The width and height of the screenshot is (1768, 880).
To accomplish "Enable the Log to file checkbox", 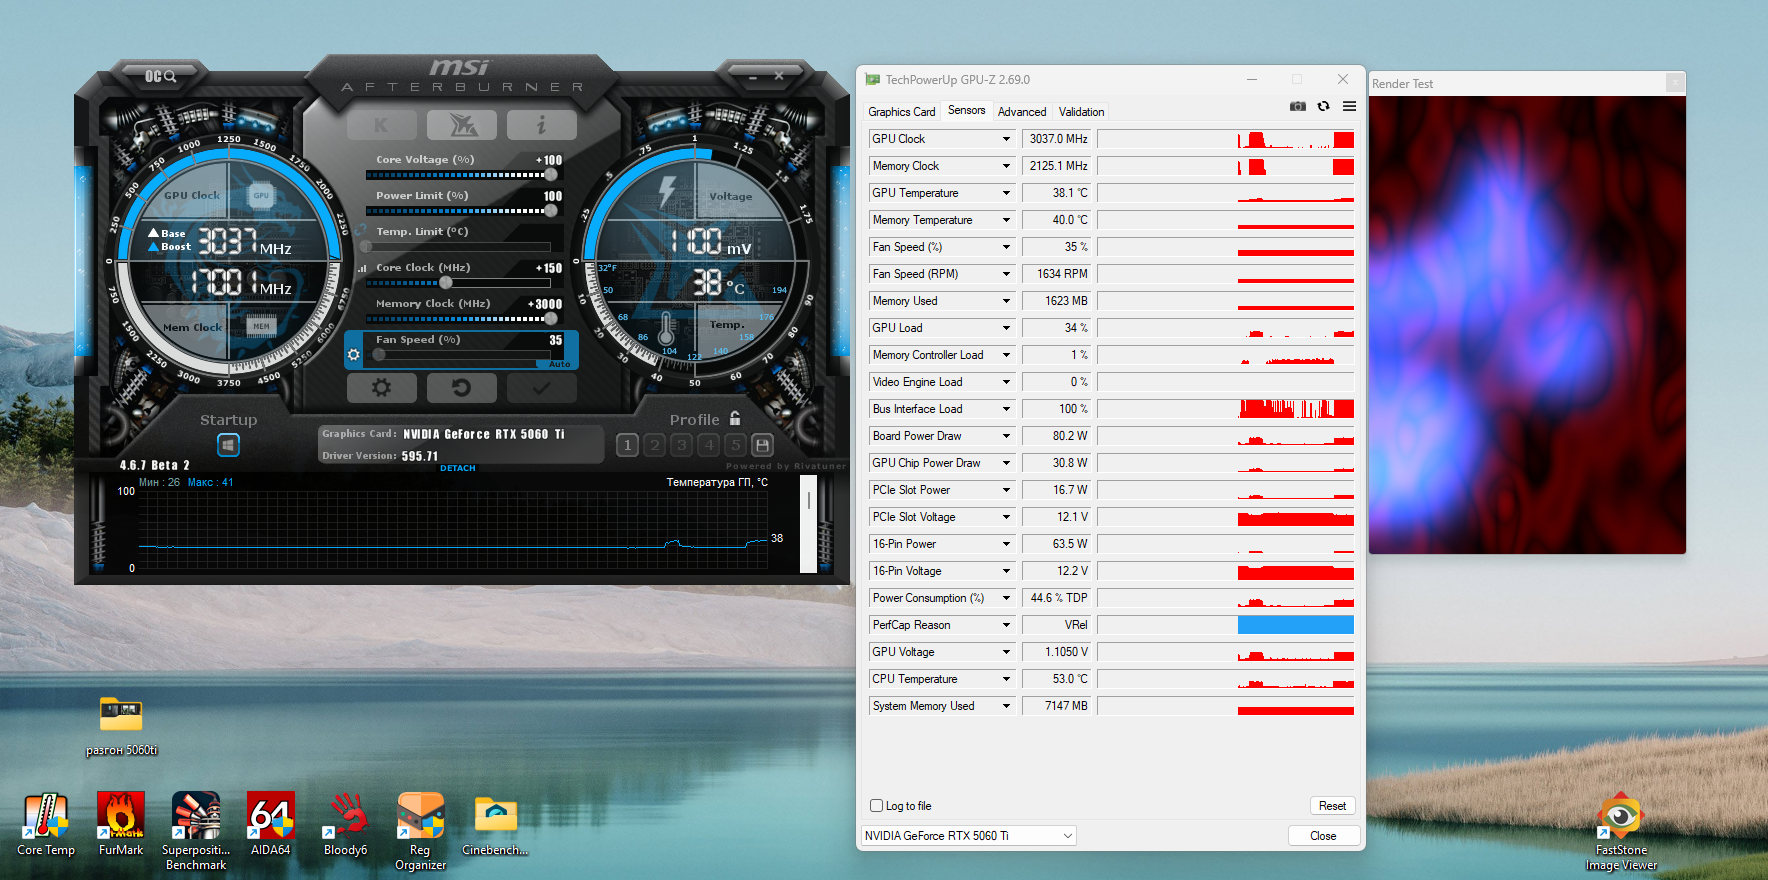I will point(877,806).
